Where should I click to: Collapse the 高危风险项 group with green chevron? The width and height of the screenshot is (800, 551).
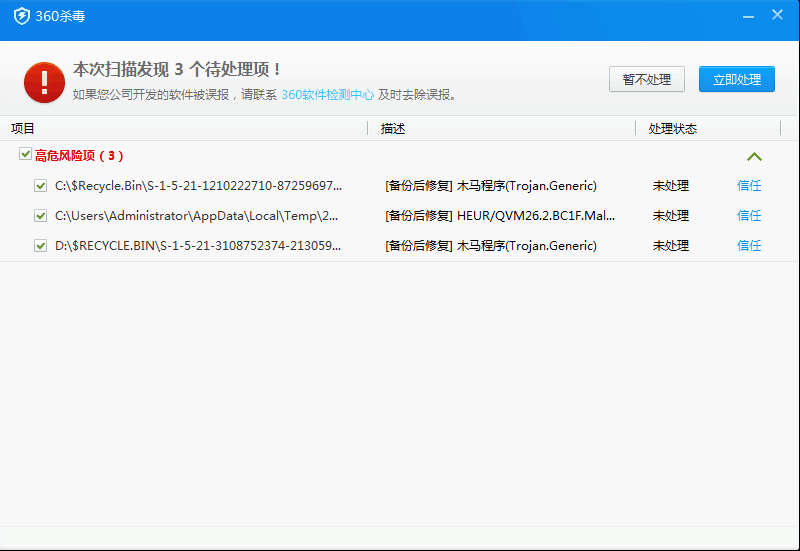754,157
